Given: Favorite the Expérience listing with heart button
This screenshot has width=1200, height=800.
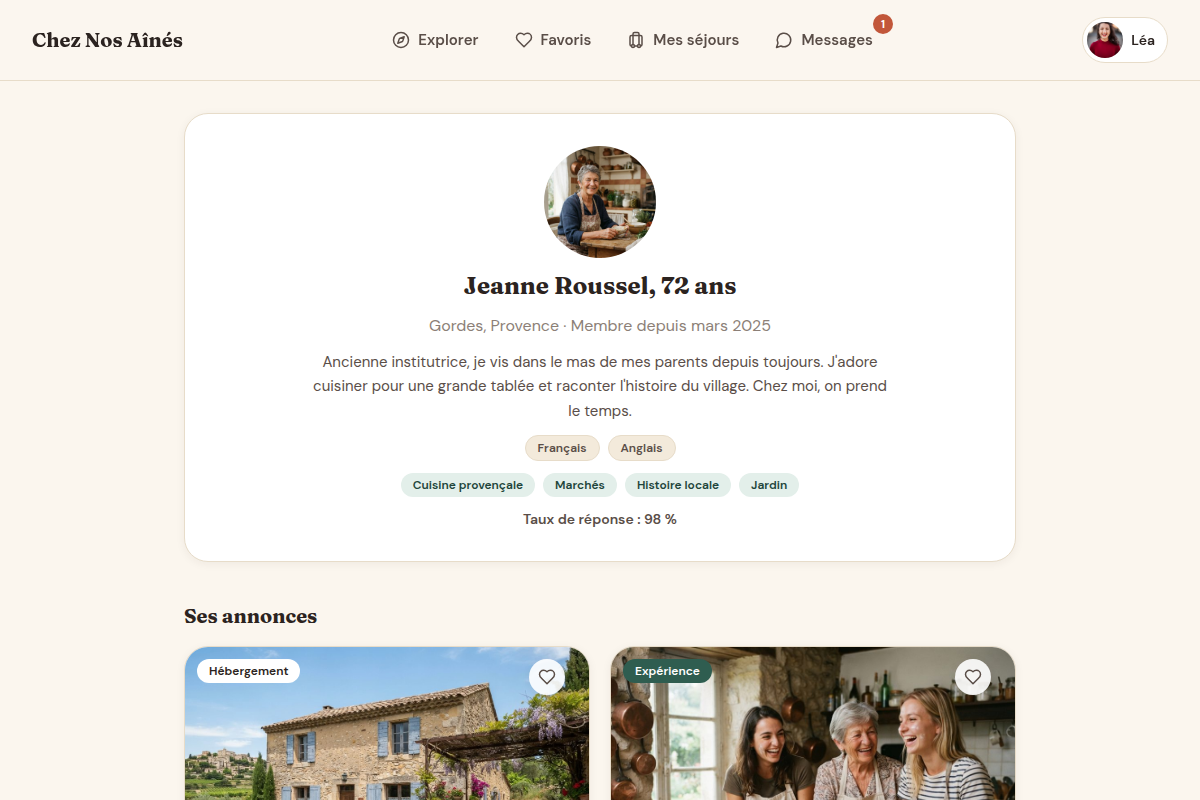Looking at the screenshot, I should (973, 677).
